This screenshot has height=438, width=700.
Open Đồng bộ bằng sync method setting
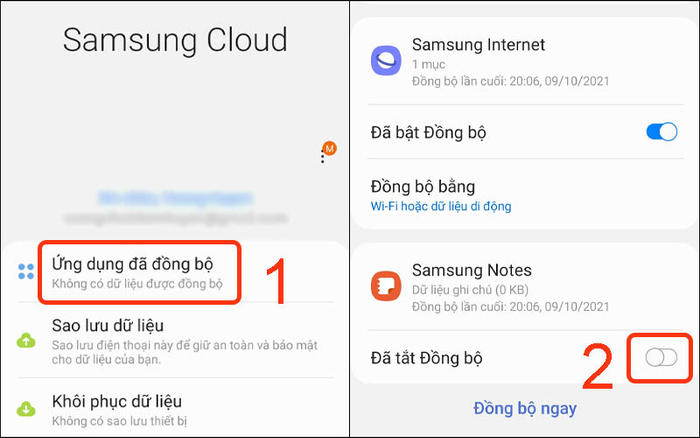[525, 195]
